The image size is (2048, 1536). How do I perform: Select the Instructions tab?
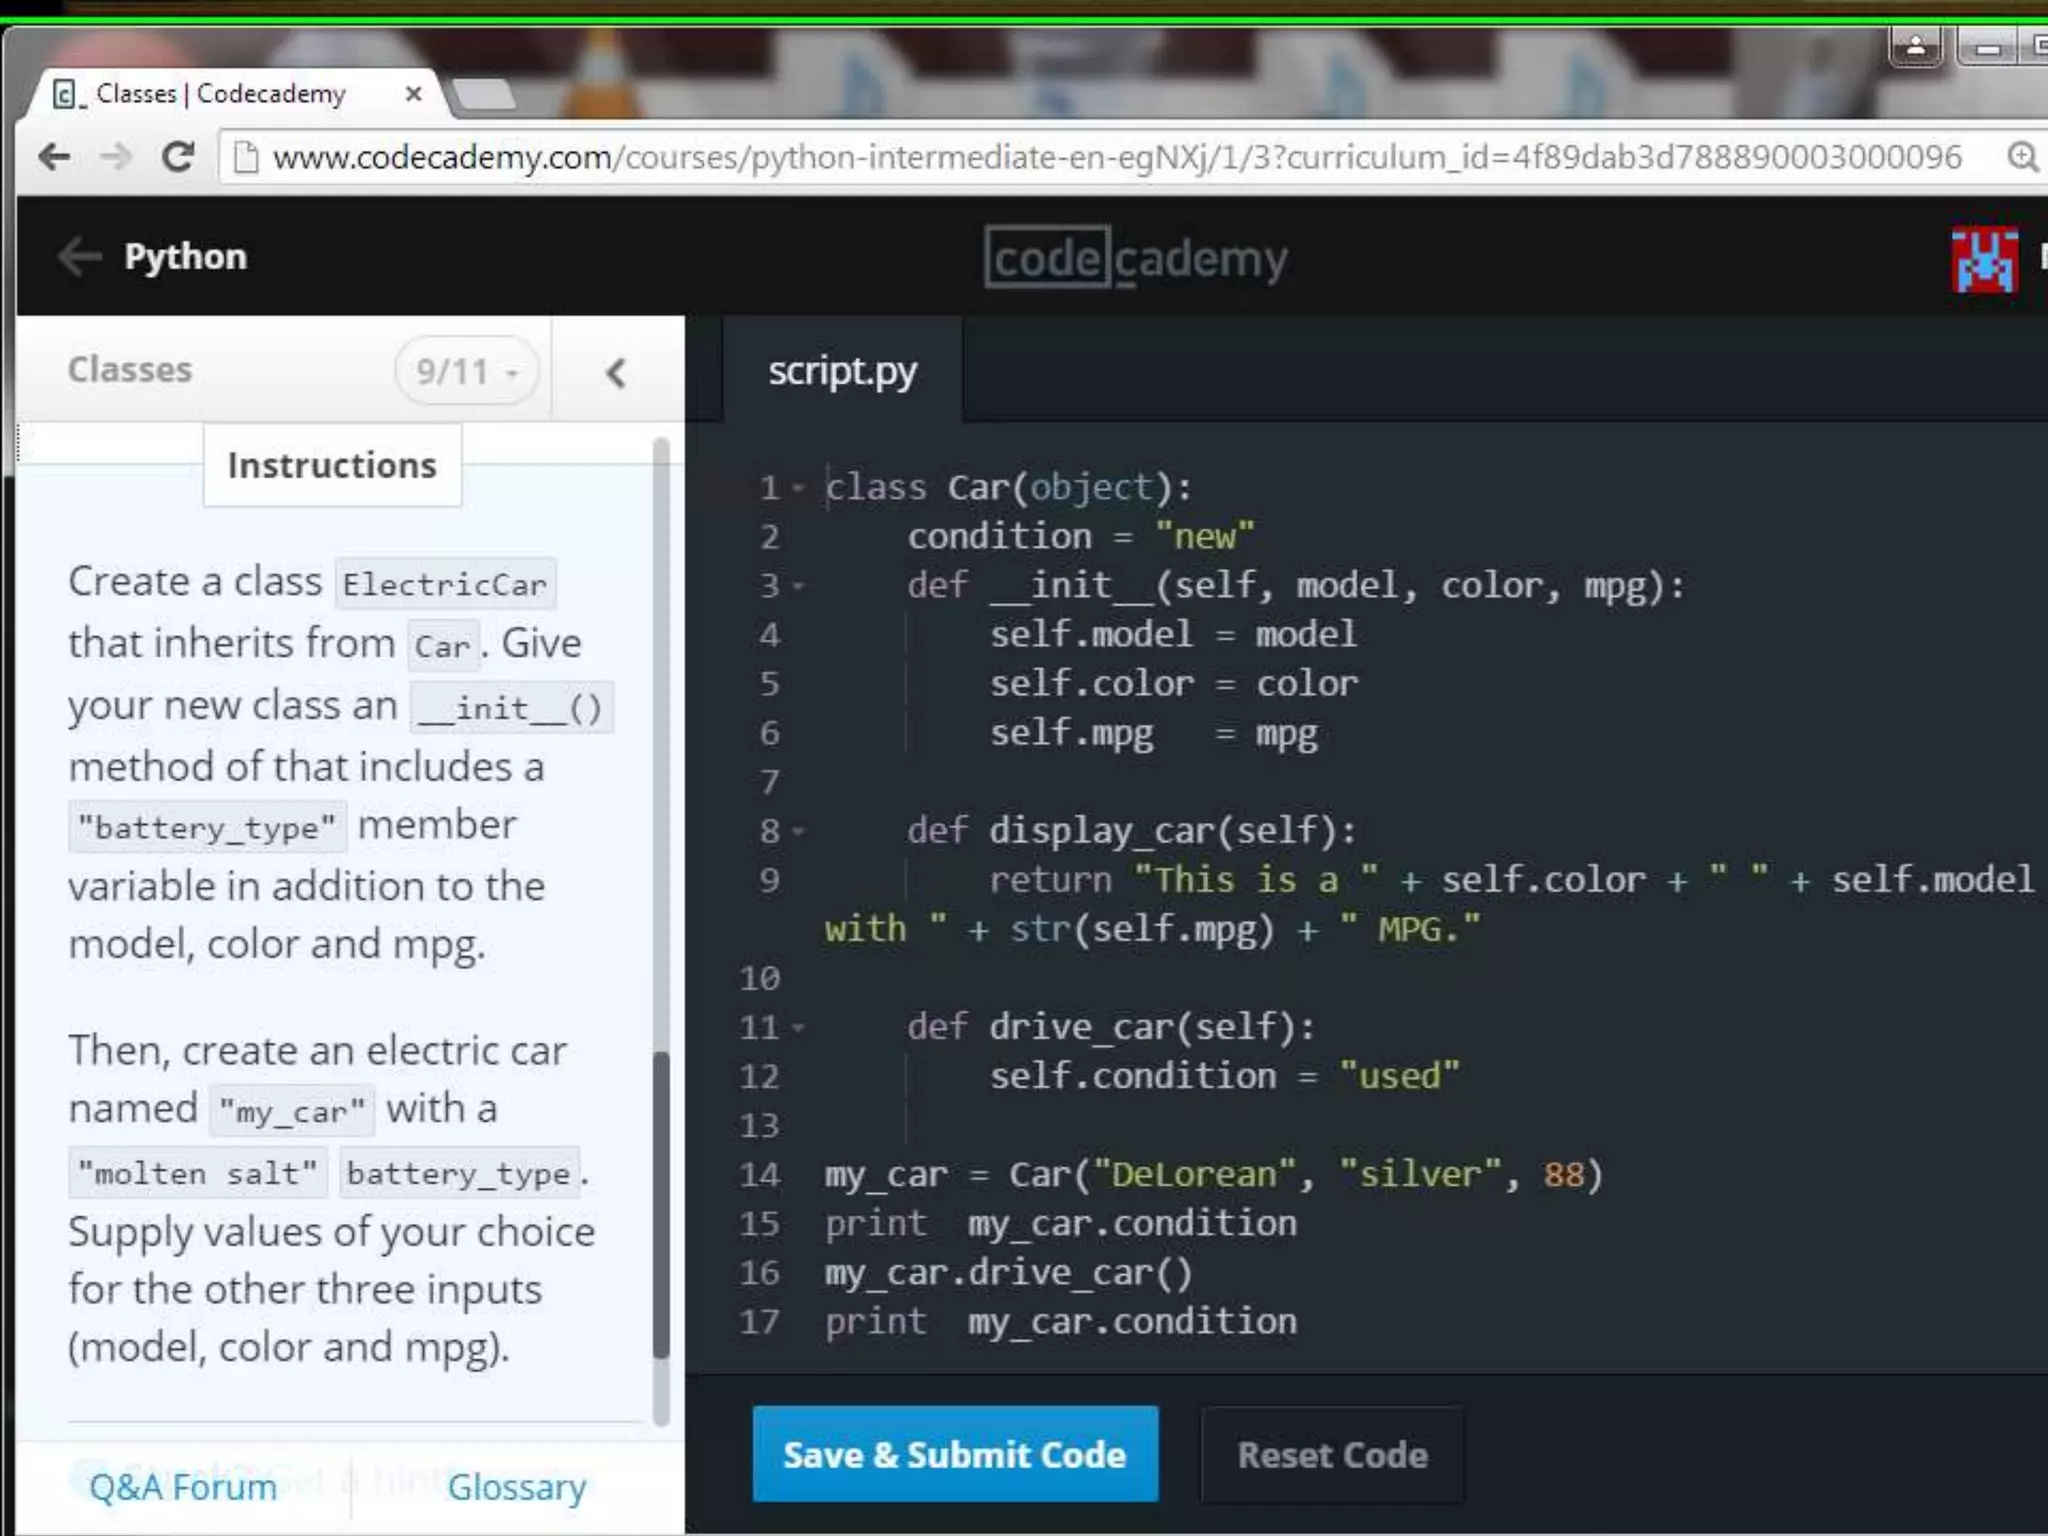coord(332,465)
